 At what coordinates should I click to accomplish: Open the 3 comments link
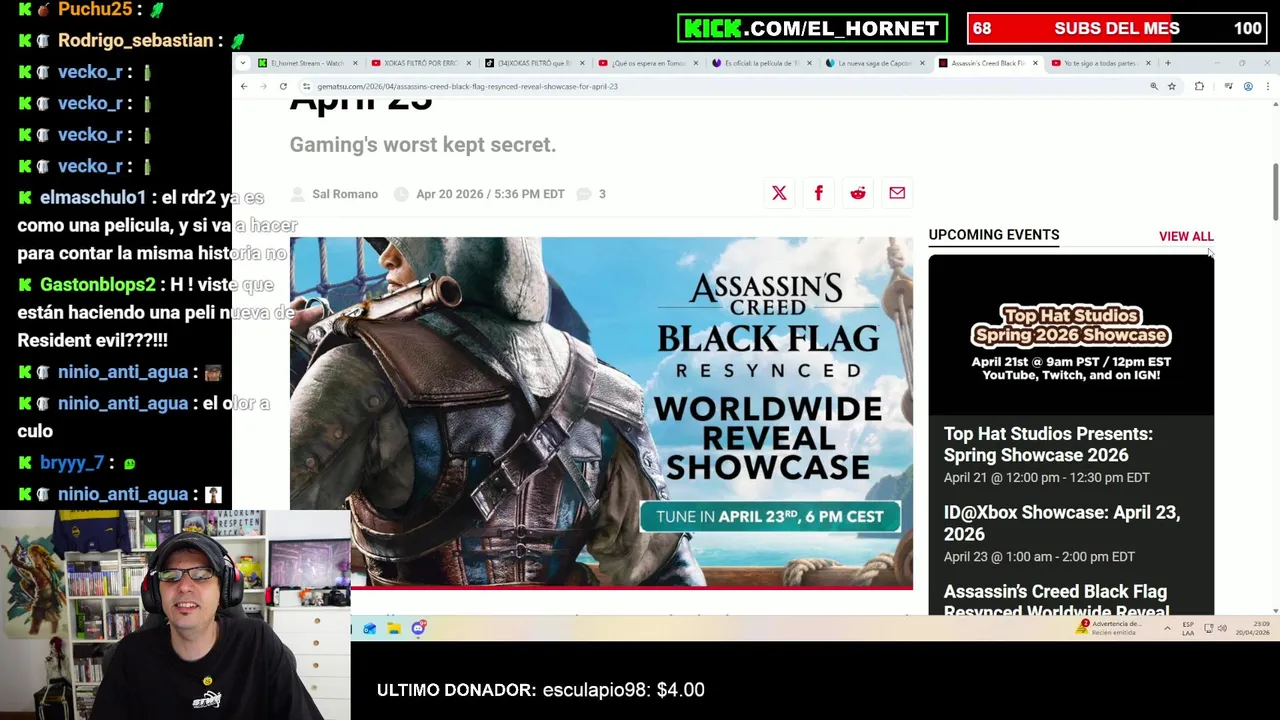[602, 194]
